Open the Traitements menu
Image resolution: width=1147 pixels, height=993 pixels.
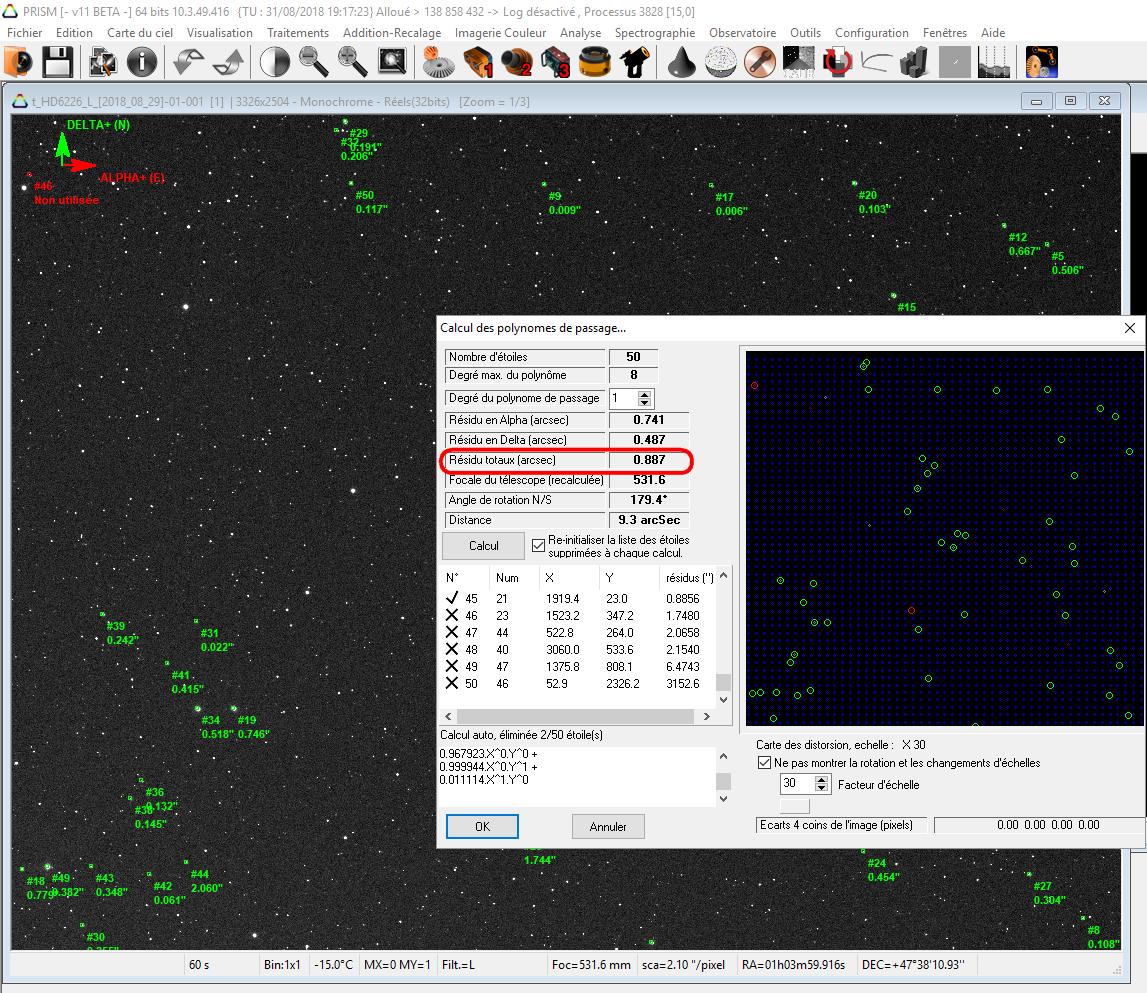click(x=298, y=33)
